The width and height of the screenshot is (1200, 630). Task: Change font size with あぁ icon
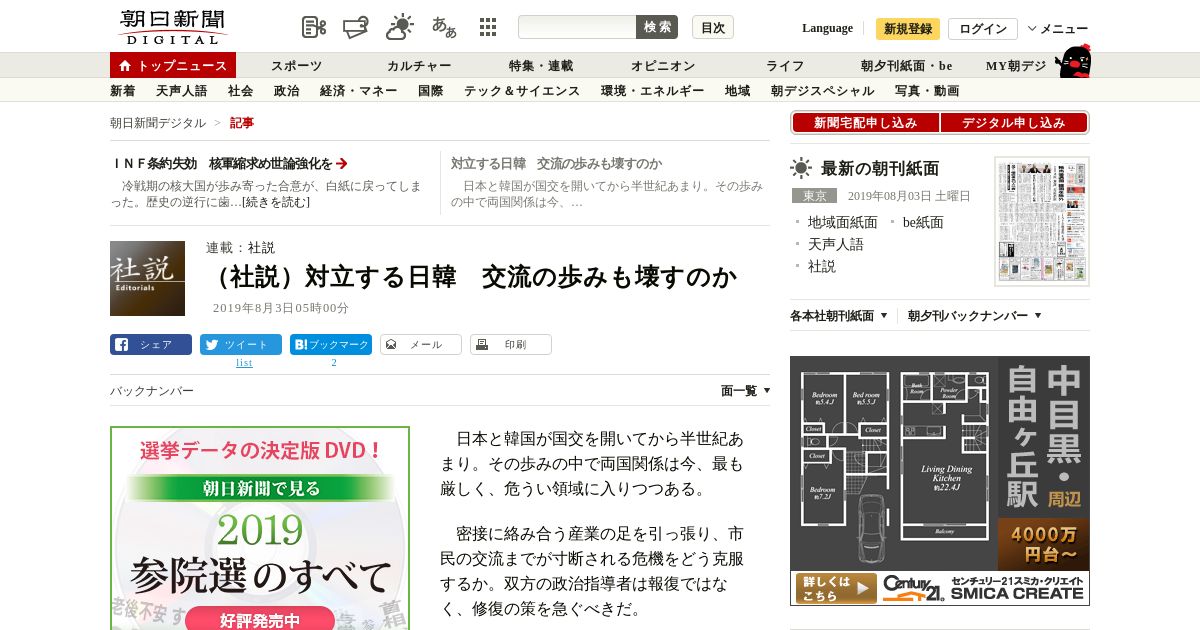pos(444,27)
